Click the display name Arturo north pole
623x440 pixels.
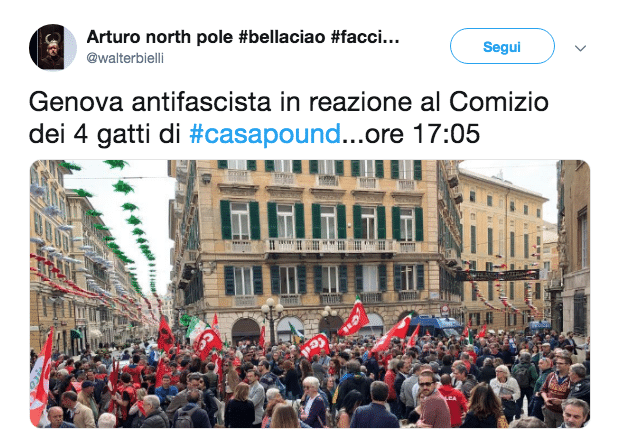tap(160, 37)
